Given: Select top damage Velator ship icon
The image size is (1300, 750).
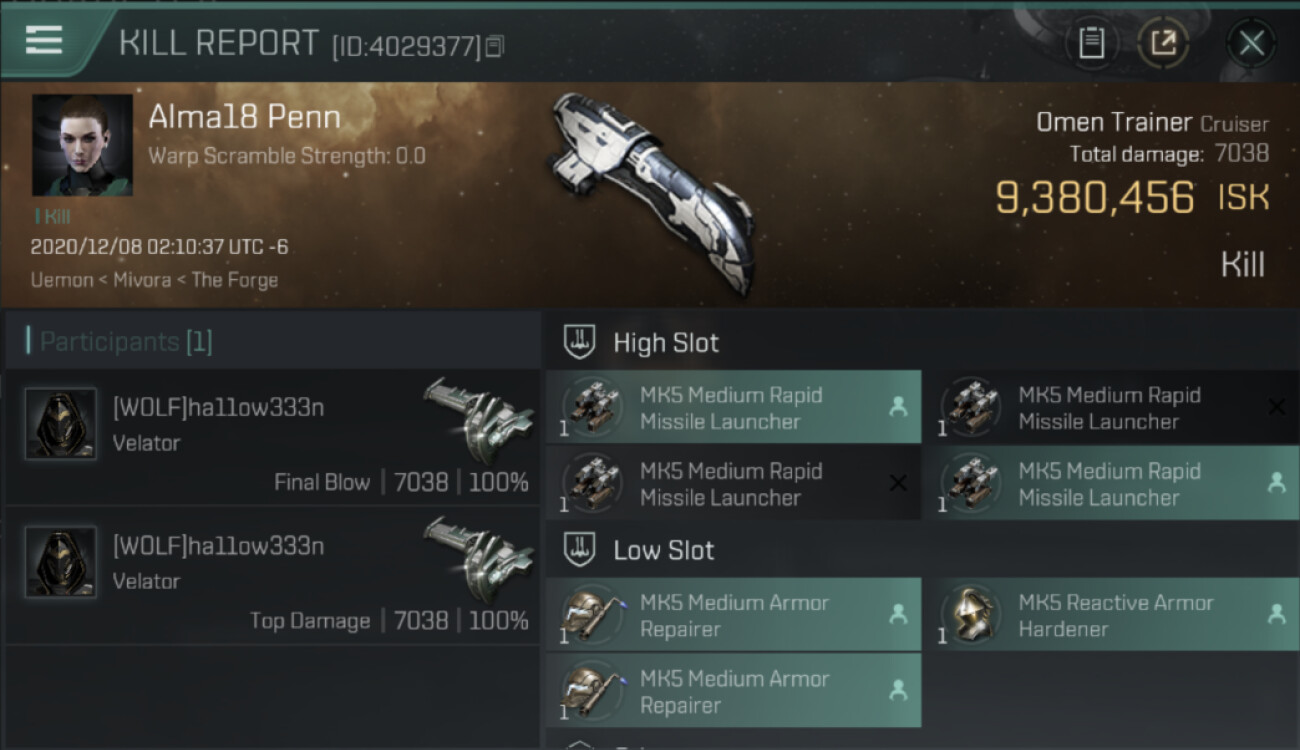Looking at the screenshot, I should [478, 560].
